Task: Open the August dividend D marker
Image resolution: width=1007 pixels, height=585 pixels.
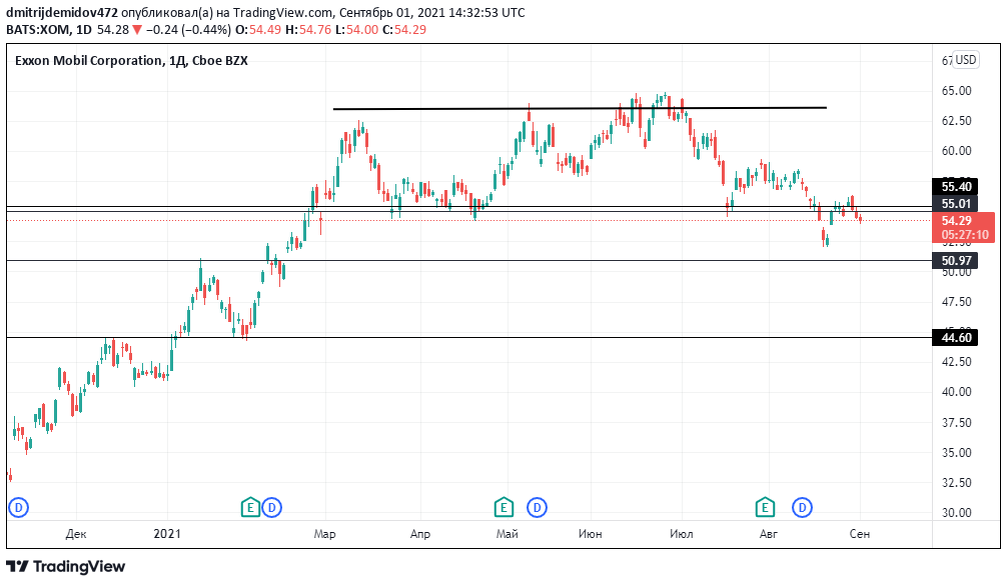Action: point(802,508)
